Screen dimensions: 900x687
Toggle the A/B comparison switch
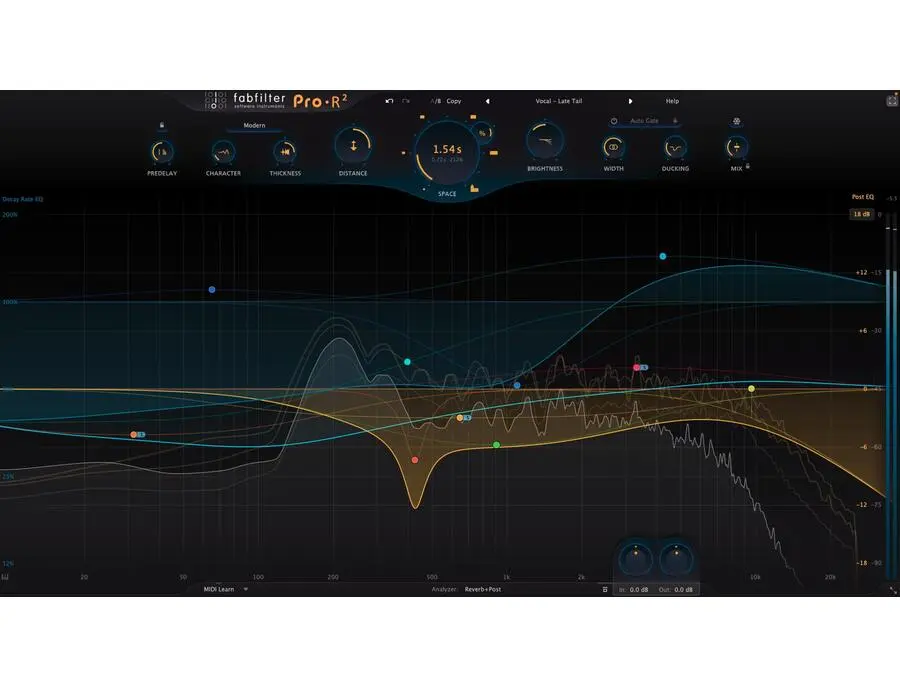coord(433,101)
